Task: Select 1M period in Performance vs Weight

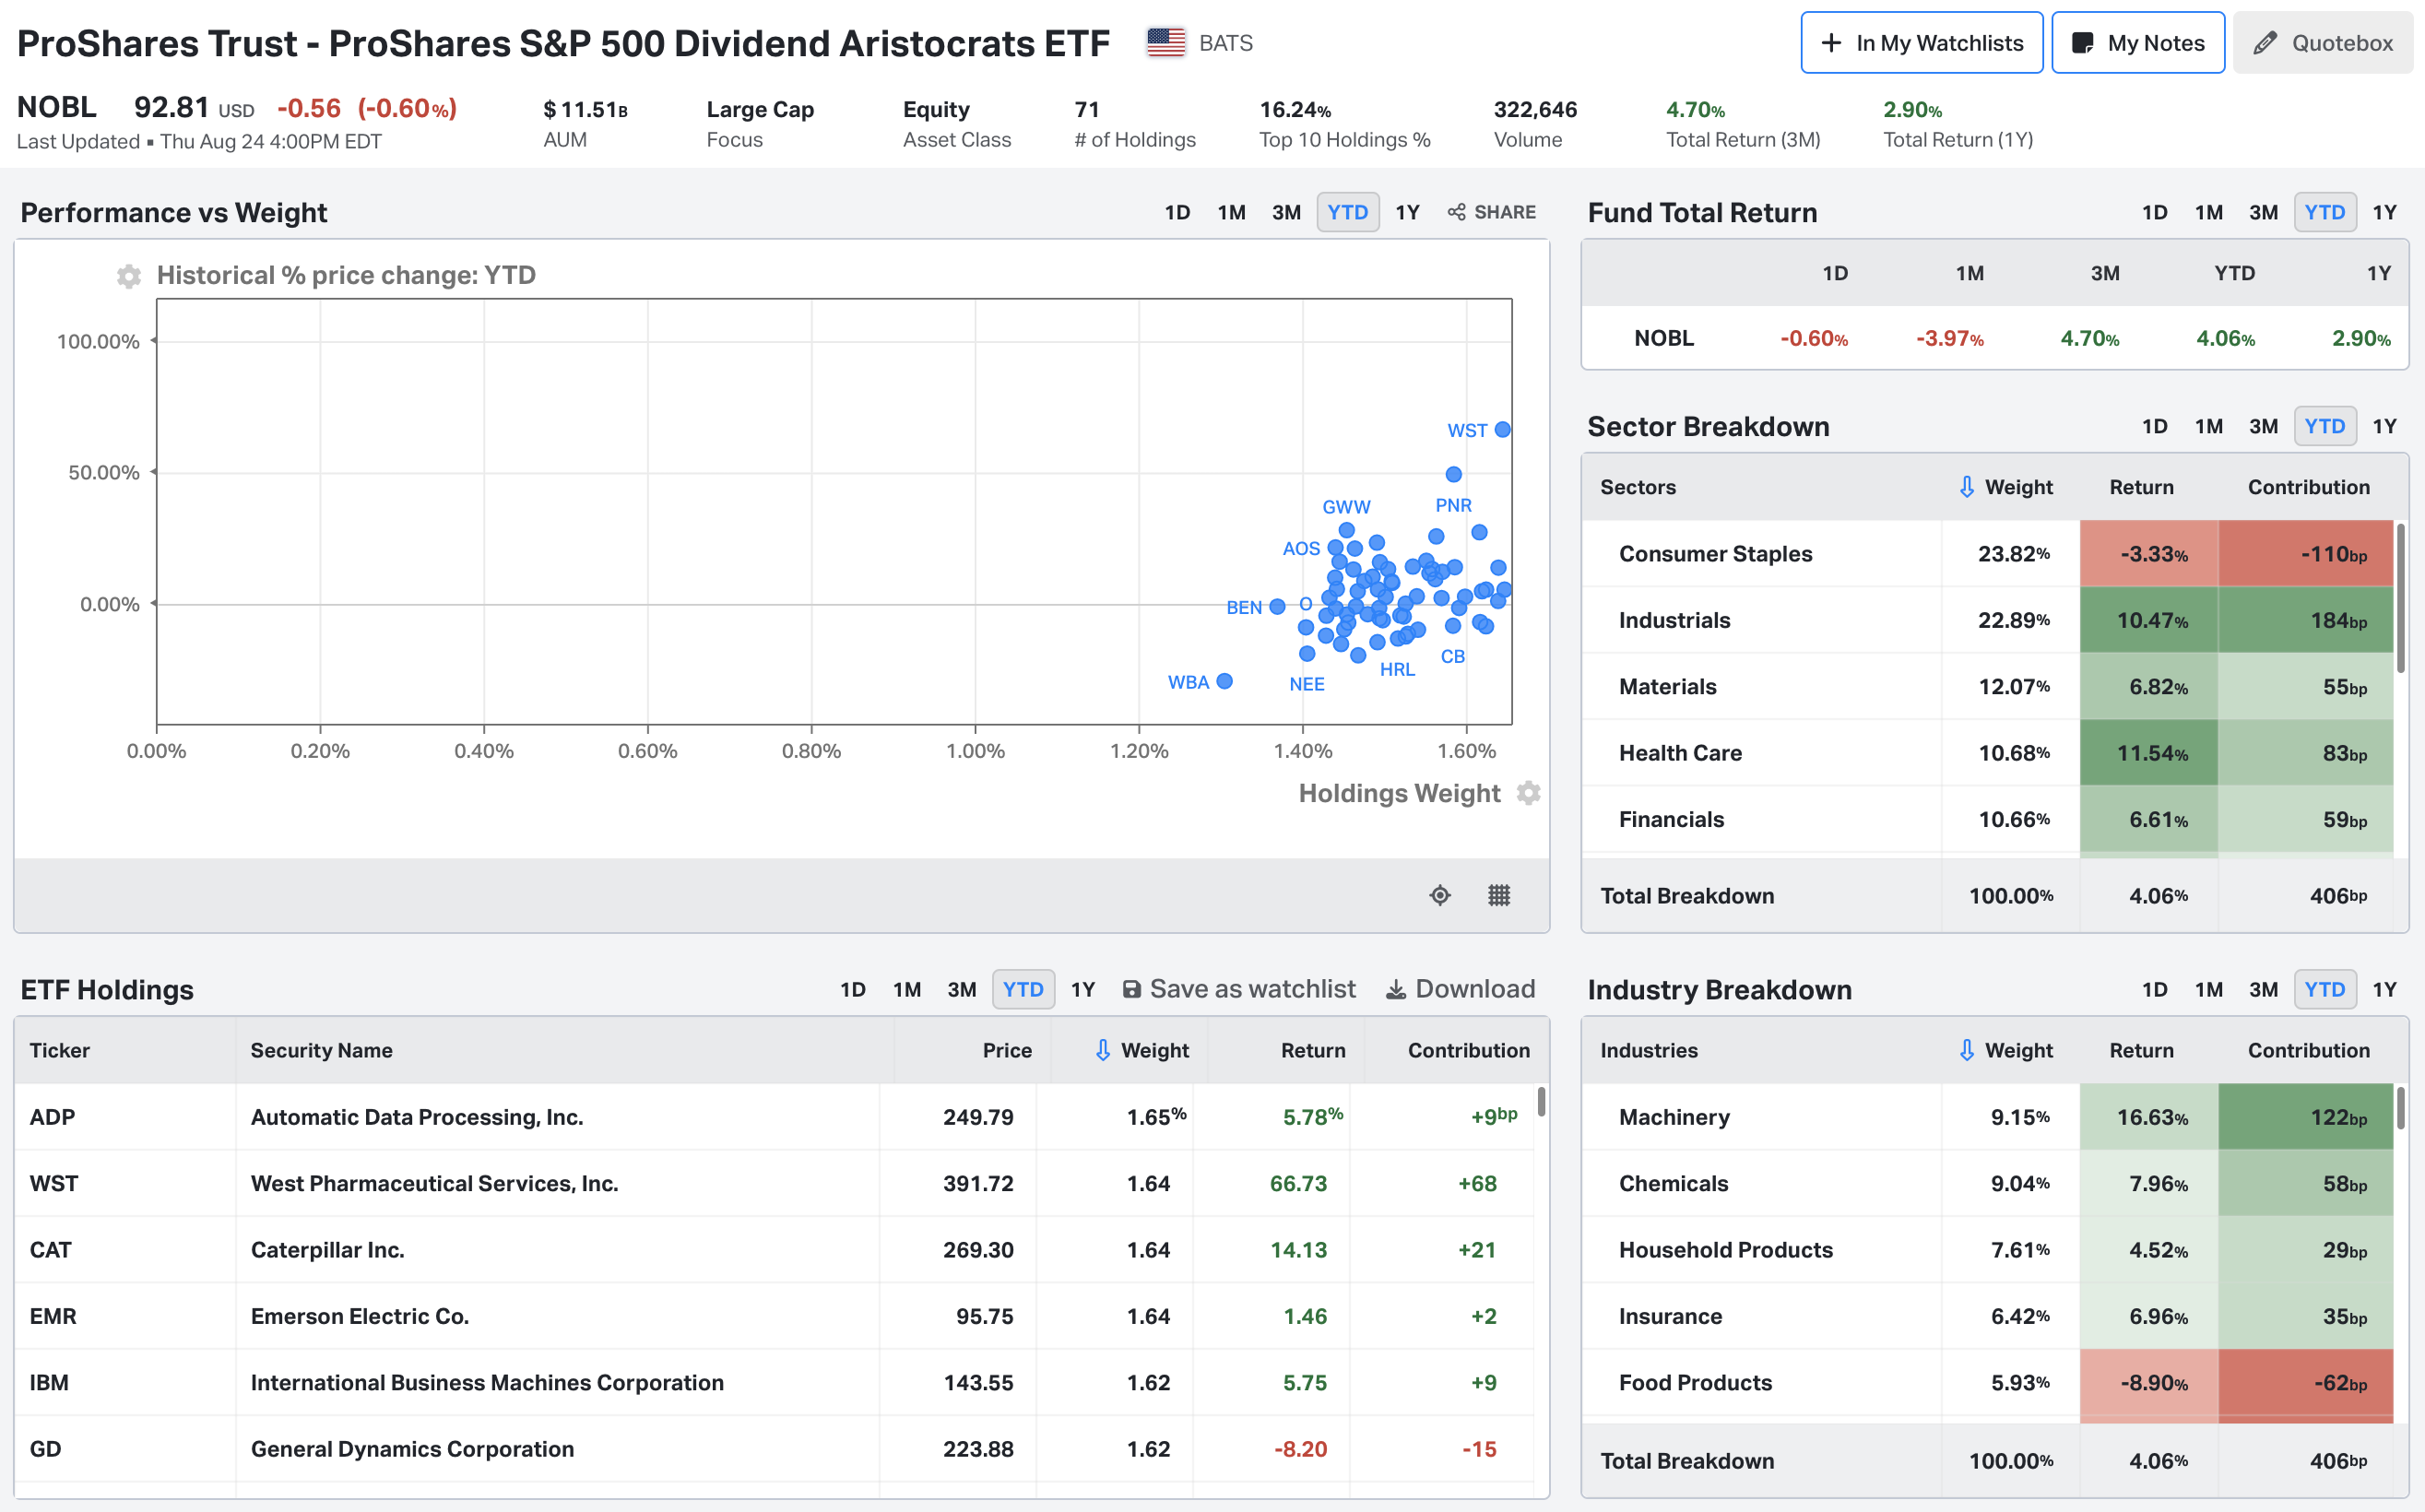Action: pyautogui.click(x=1231, y=212)
